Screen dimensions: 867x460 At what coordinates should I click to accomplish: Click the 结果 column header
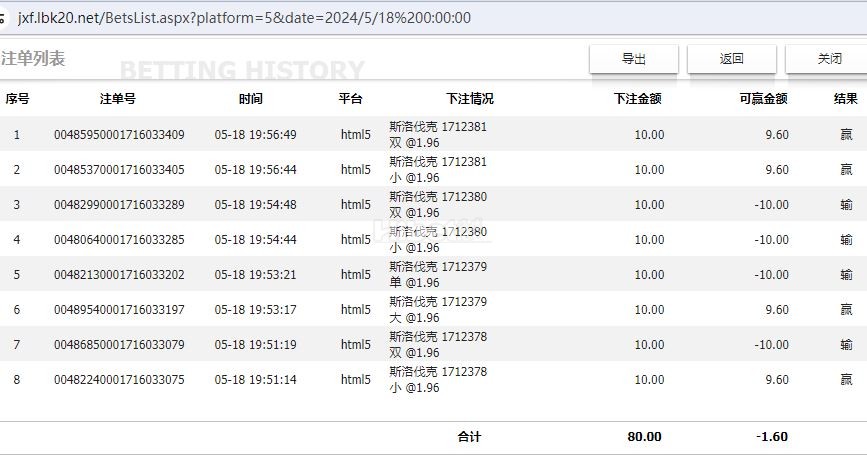pos(845,99)
